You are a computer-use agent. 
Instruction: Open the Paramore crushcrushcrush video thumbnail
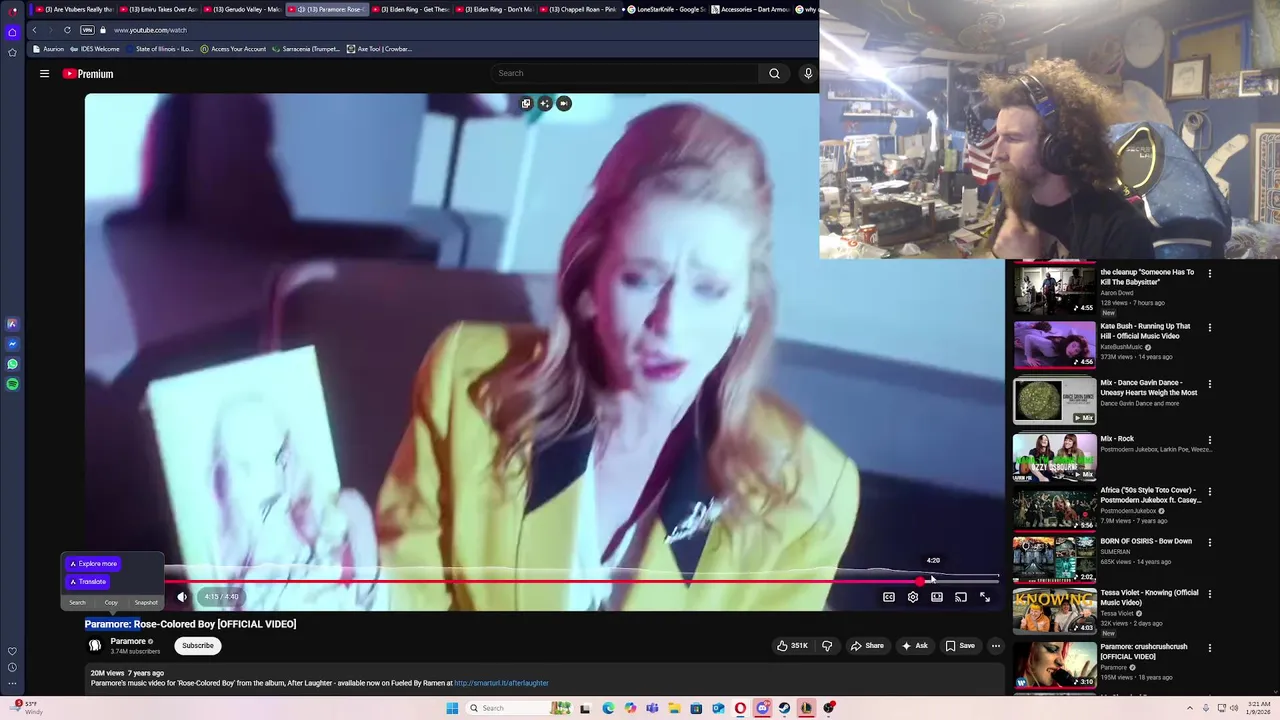click(x=1054, y=665)
